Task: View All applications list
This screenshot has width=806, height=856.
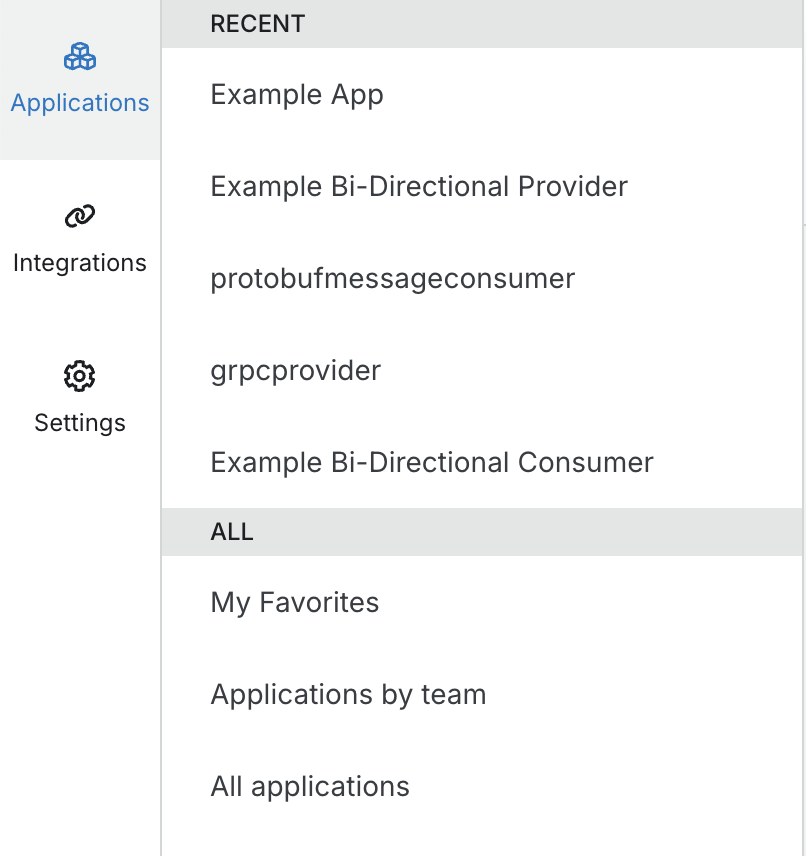Action: [x=309, y=786]
